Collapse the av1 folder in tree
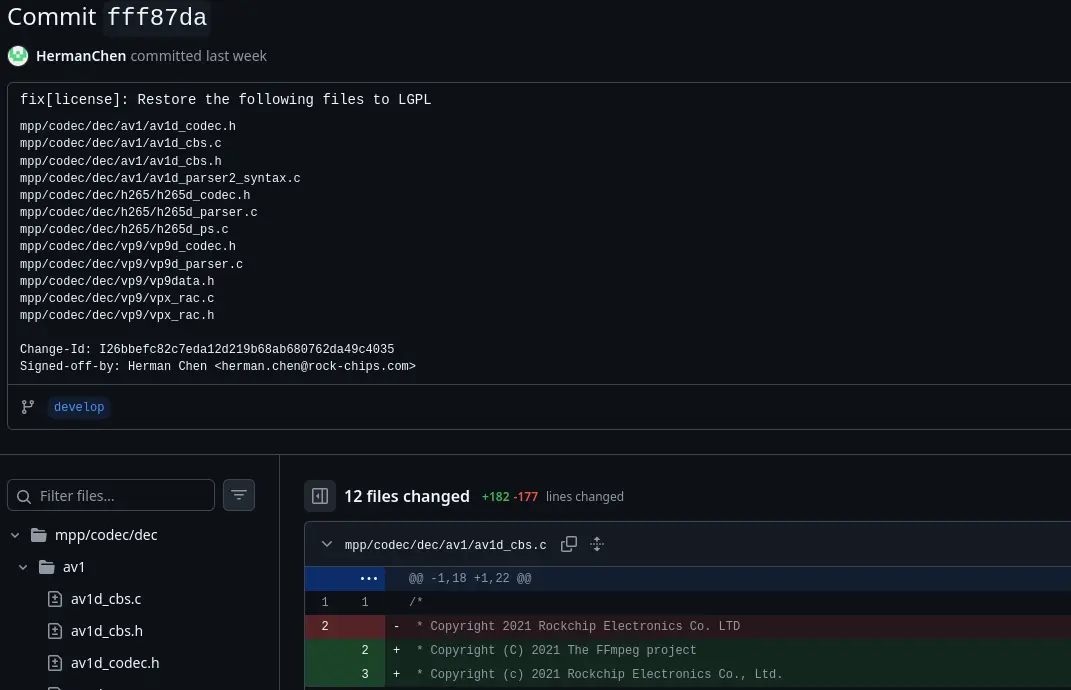The width and height of the screenshot is (1071, 690). (x=23, y=567)
